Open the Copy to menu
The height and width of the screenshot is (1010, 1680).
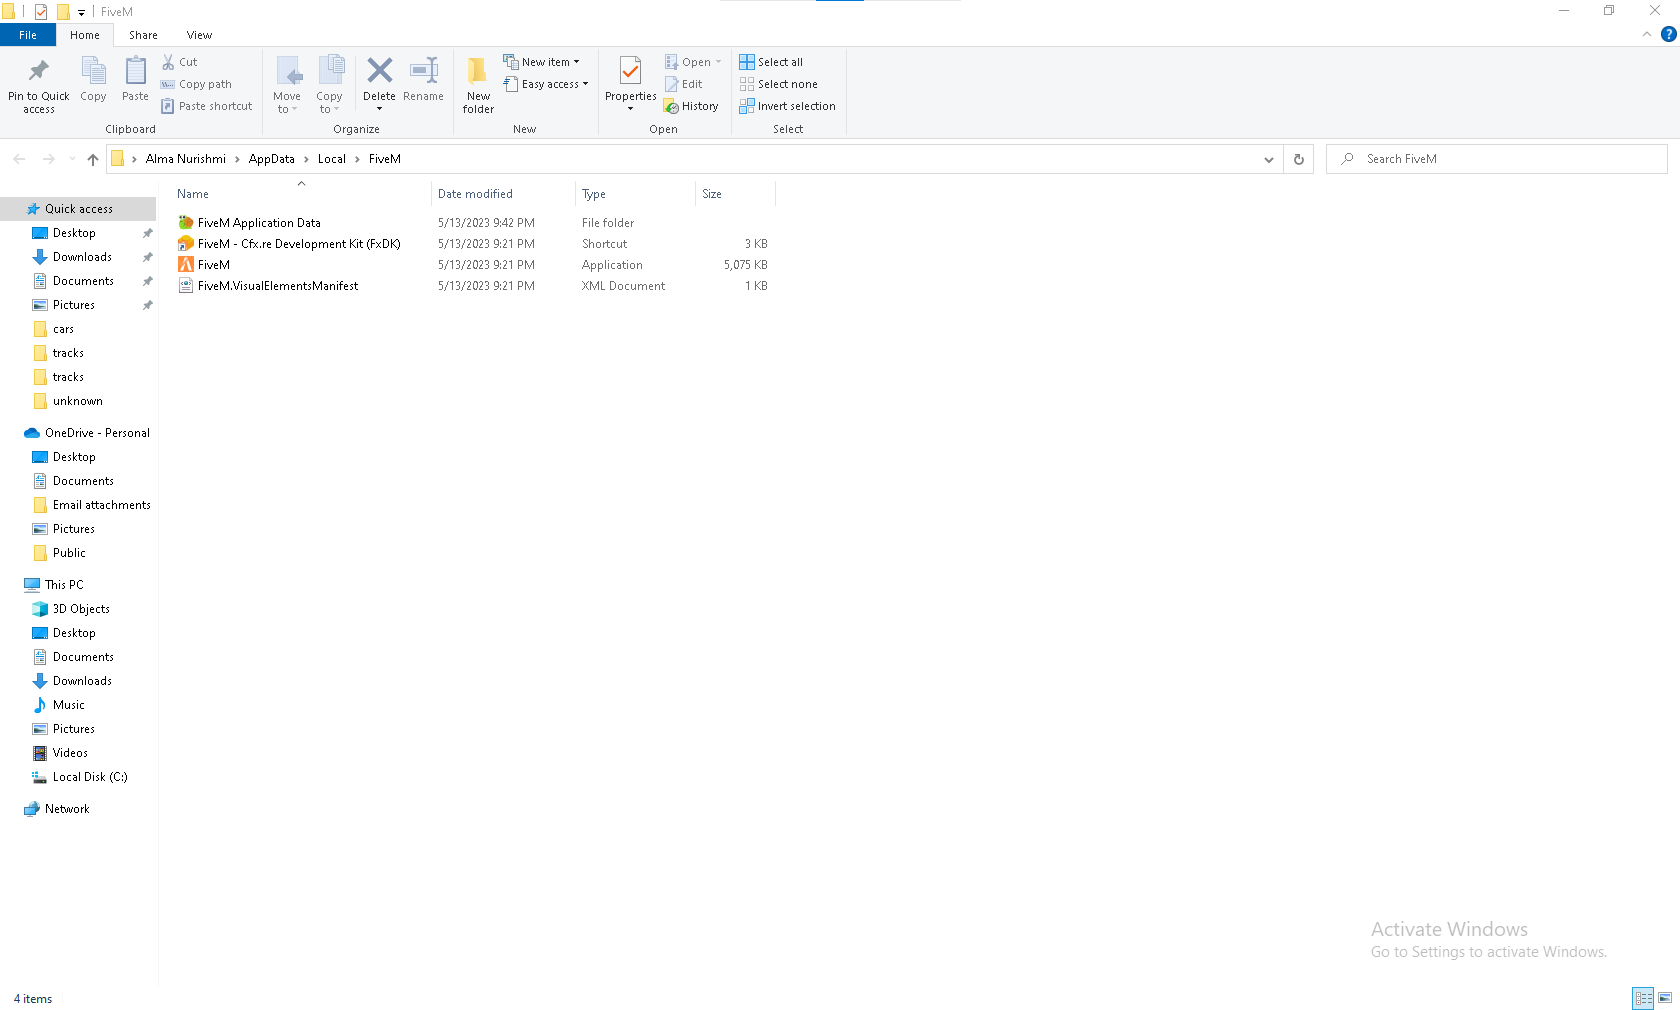pyautogui.click(x=330, y=85)
